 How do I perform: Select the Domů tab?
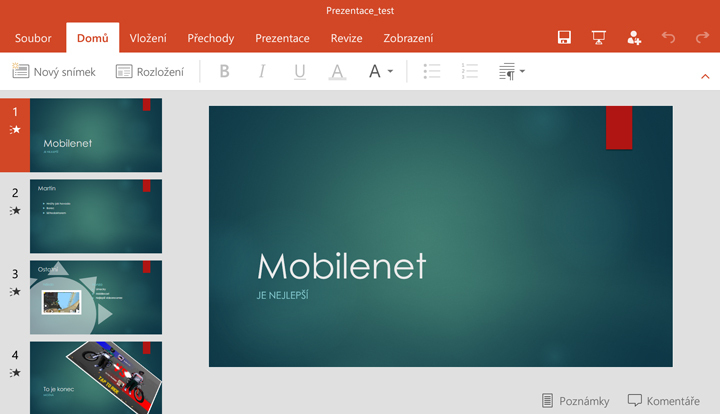[x=93, y=38]
